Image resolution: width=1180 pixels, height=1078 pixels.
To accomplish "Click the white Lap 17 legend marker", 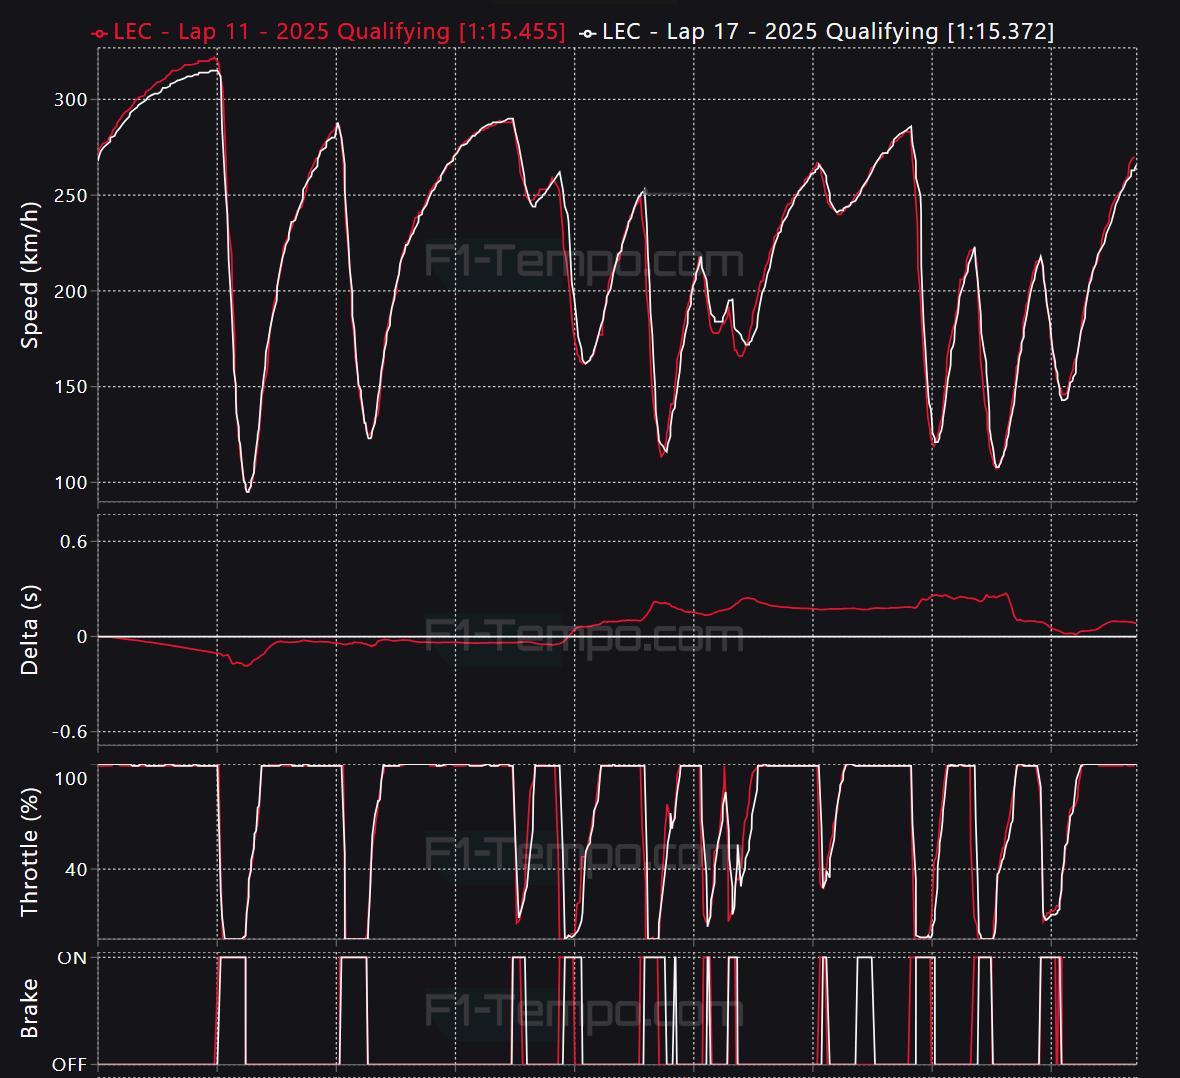I will (588, 33).
